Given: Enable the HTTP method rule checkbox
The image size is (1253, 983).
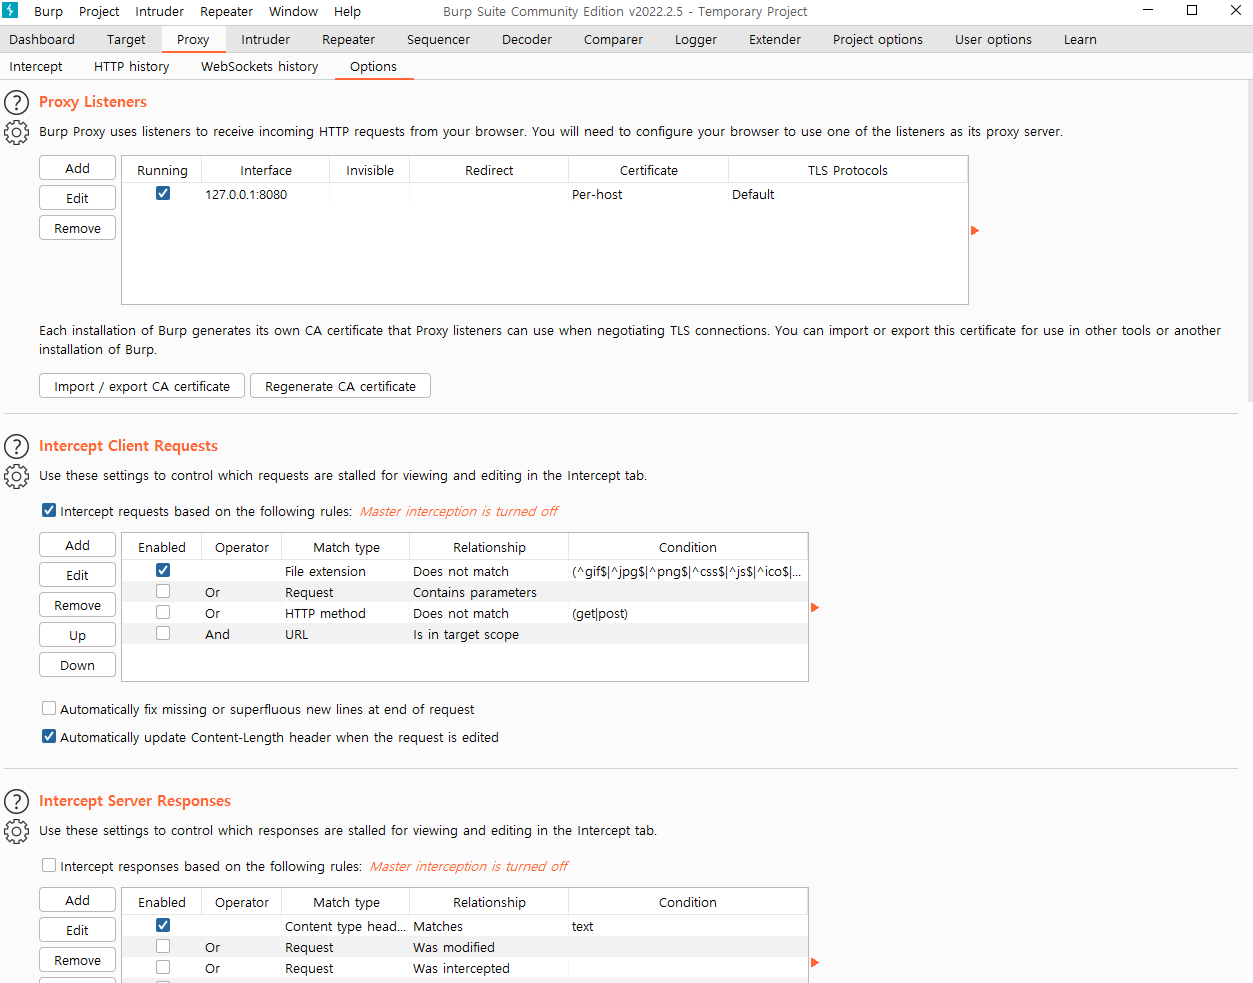Looking at the screenshot, I should pos(163,612).
